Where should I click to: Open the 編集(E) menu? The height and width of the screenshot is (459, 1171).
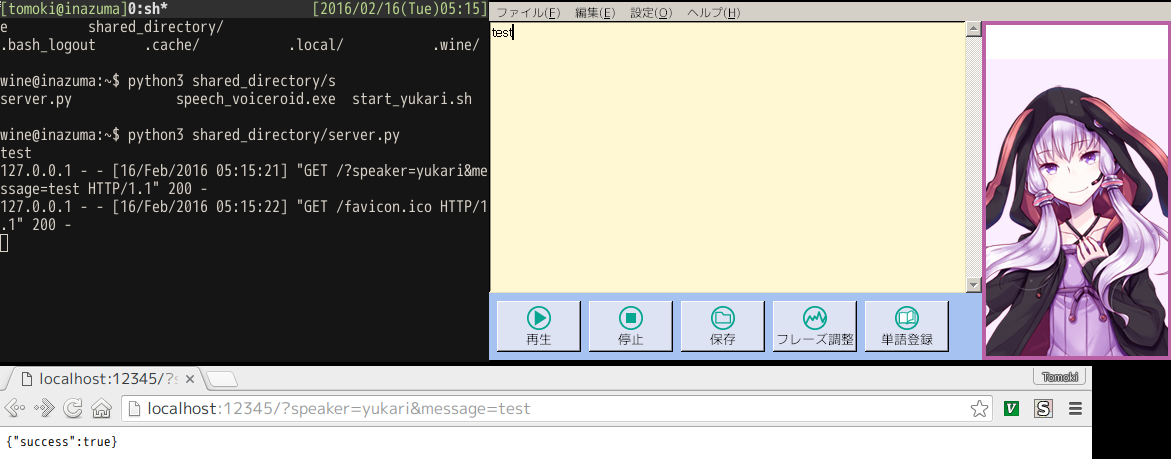coord(595,13)
